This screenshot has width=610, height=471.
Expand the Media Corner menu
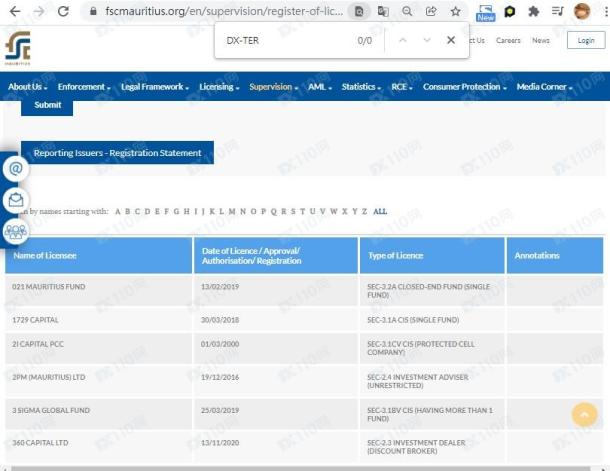click(544, 87)
